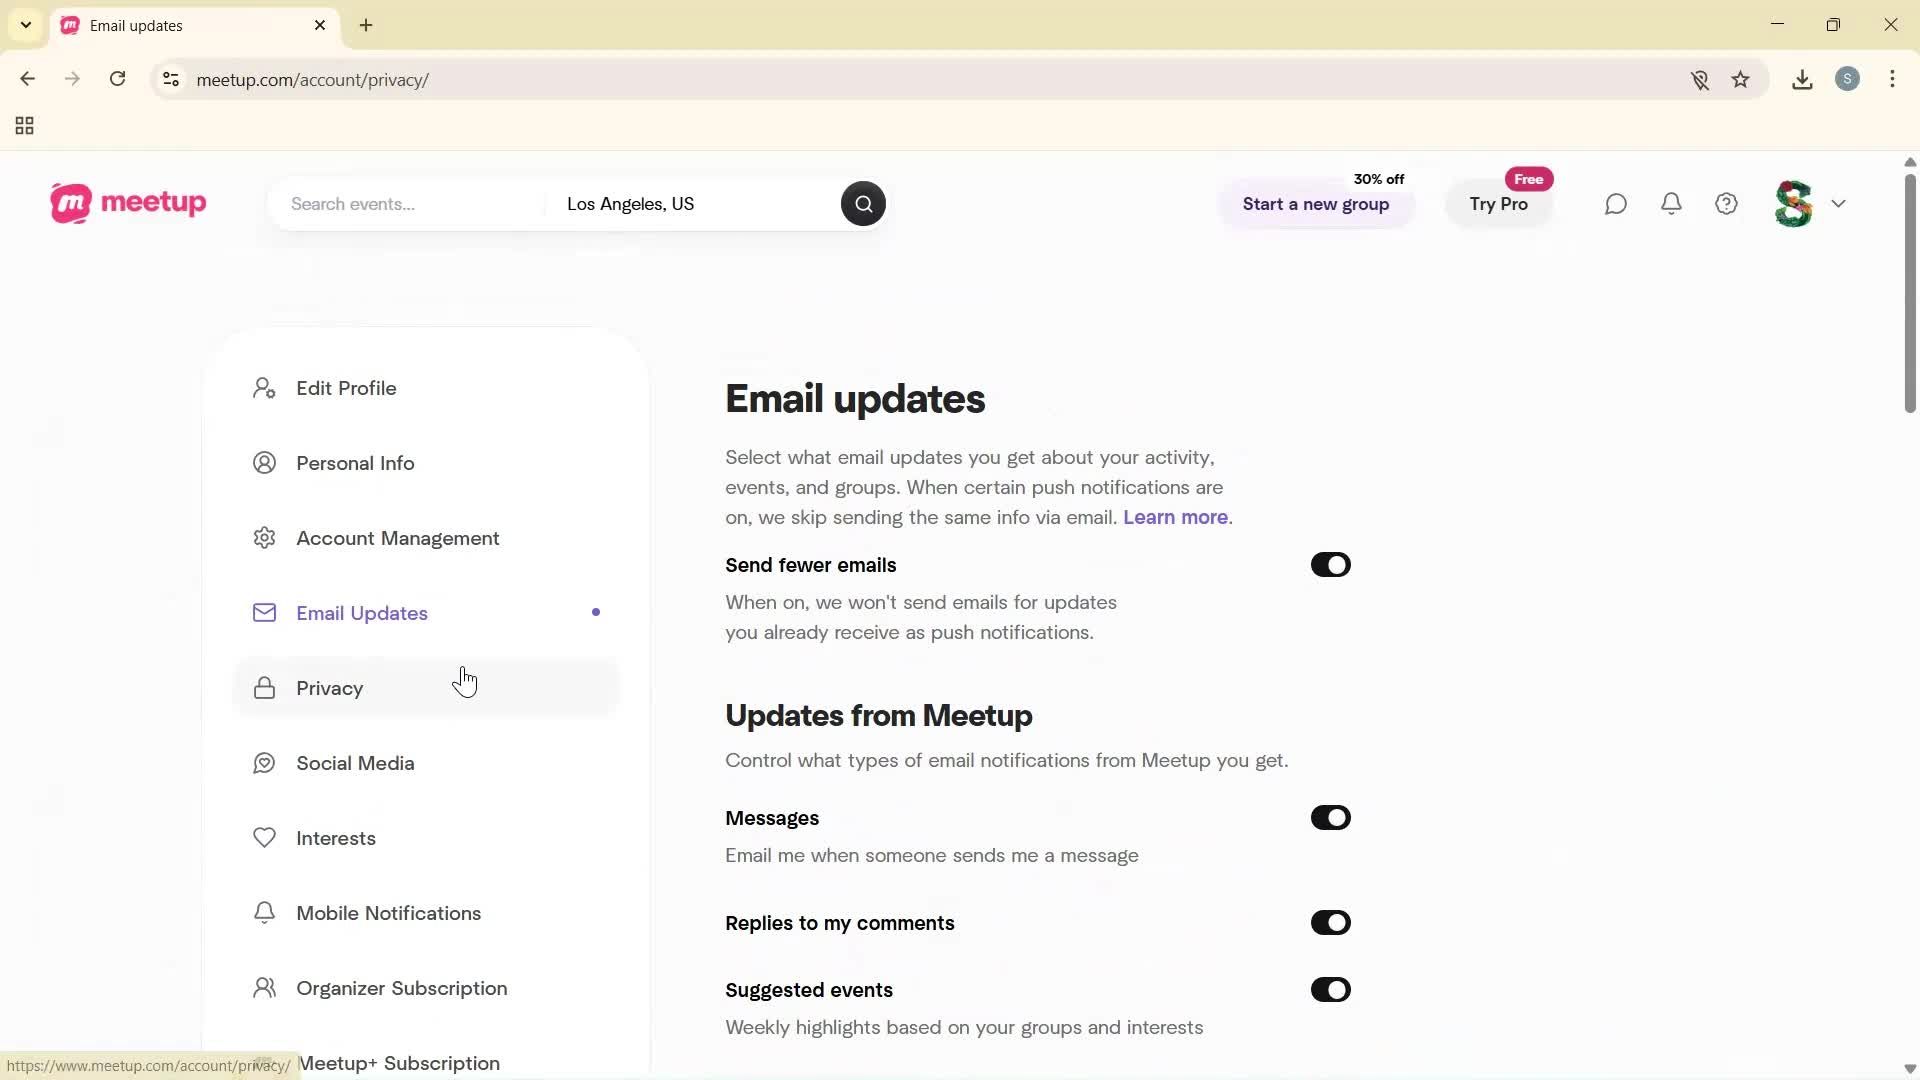1920x1080 pixels.
Task: Click the search magnifier button
Action: coord(862,203)
